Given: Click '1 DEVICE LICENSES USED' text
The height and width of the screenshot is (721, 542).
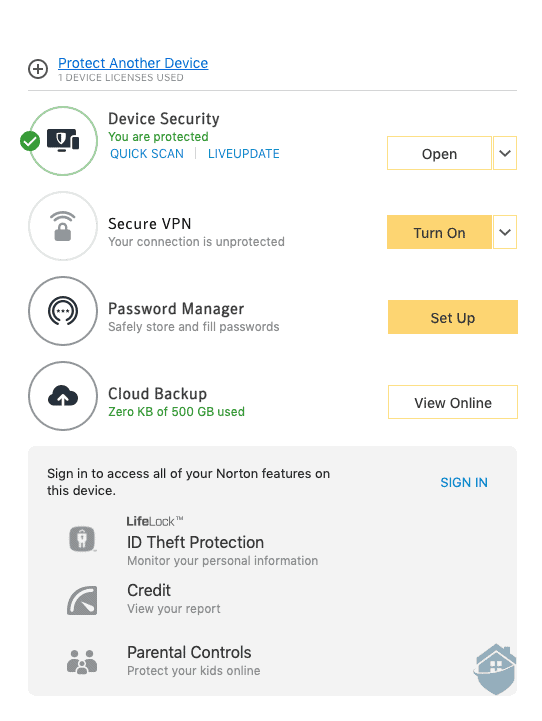Looking at the screenshot, I should (121, 78).
